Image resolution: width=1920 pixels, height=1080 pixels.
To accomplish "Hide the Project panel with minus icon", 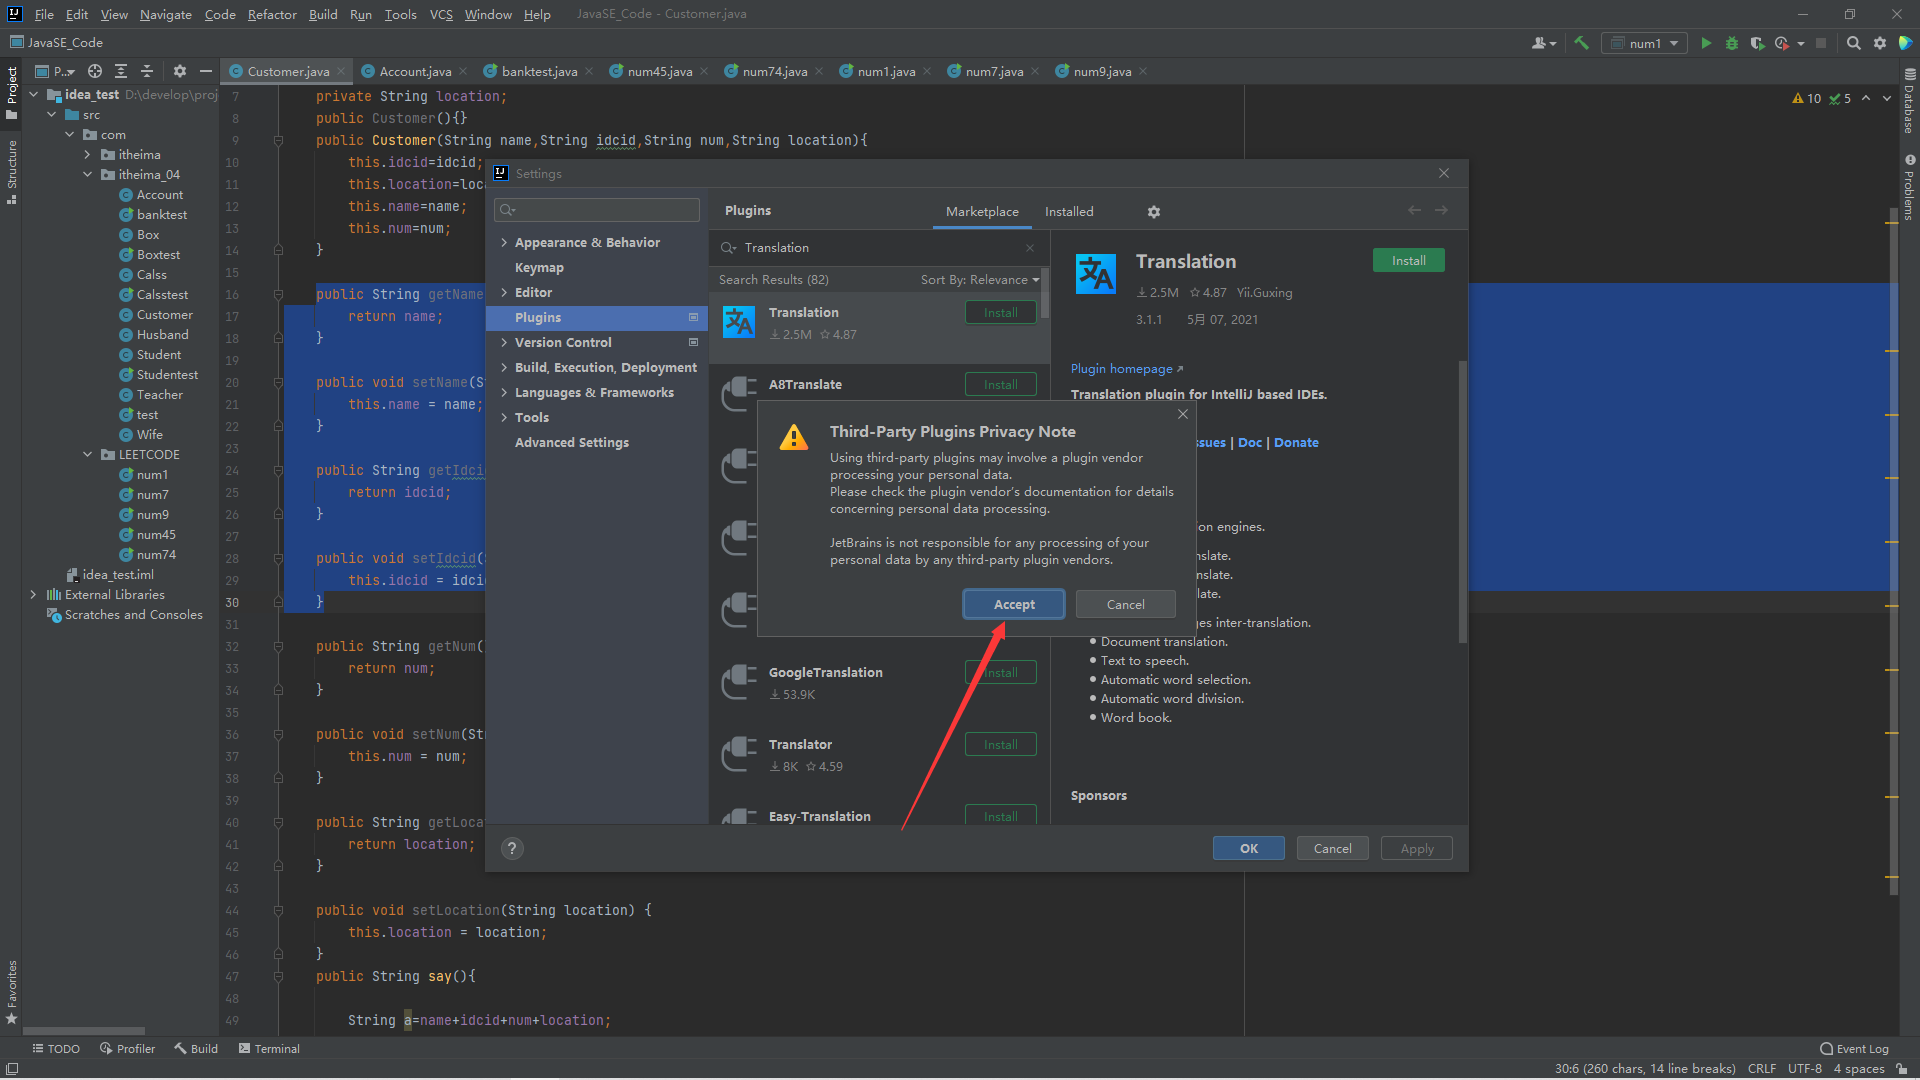I will pos(206,71).
